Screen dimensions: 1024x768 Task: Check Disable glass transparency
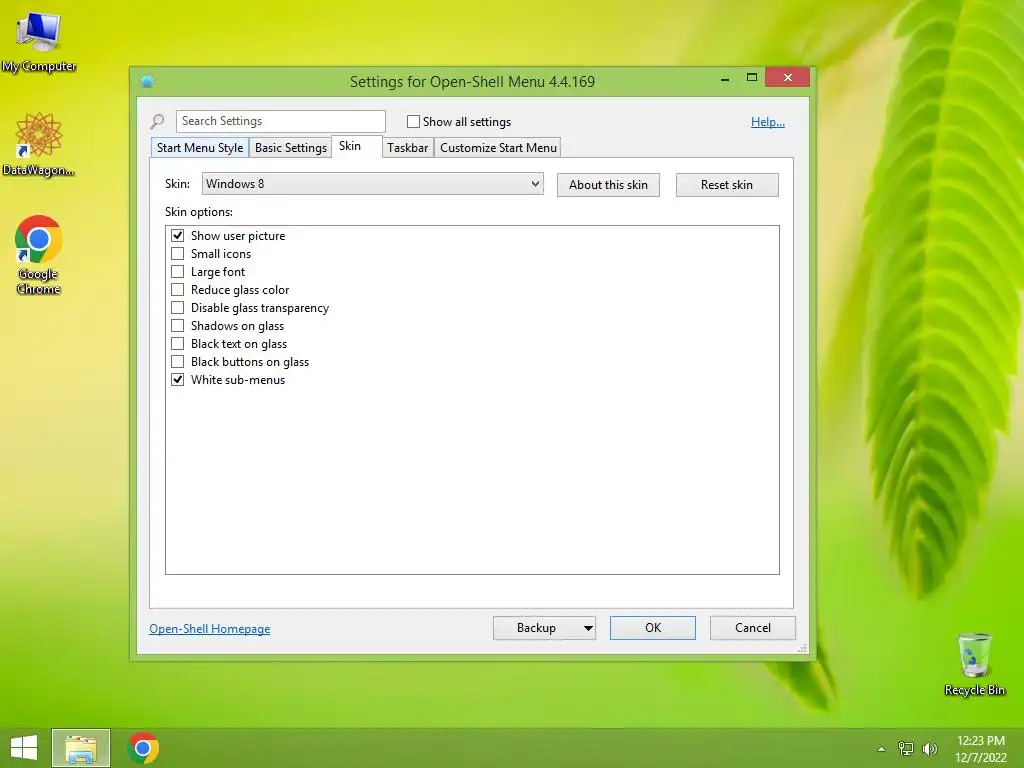178,308
